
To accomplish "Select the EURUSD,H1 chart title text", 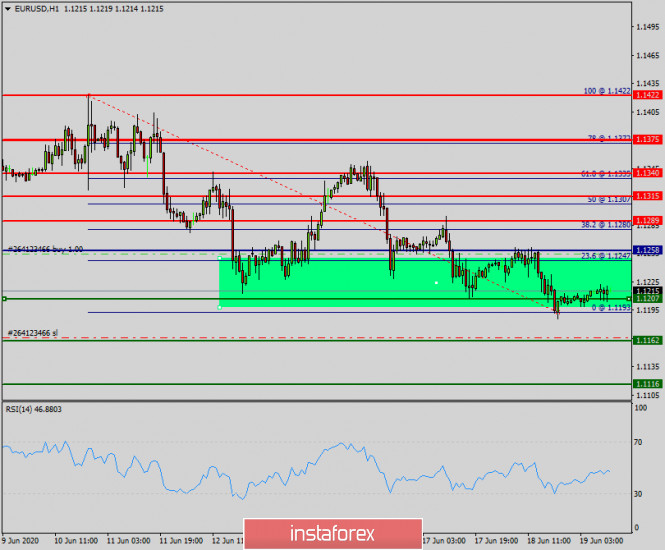I will pyautogui.click(x=37, y=9).
